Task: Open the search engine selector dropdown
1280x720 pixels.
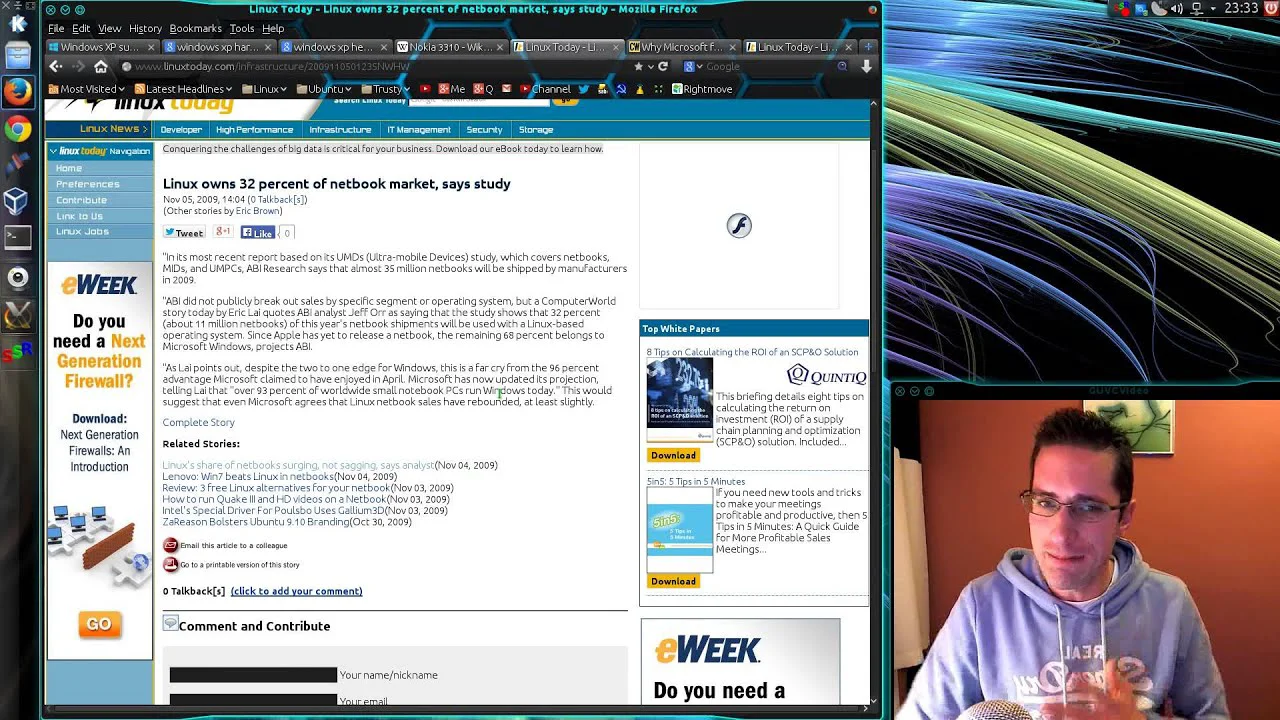Action: (x=693, y=67)
